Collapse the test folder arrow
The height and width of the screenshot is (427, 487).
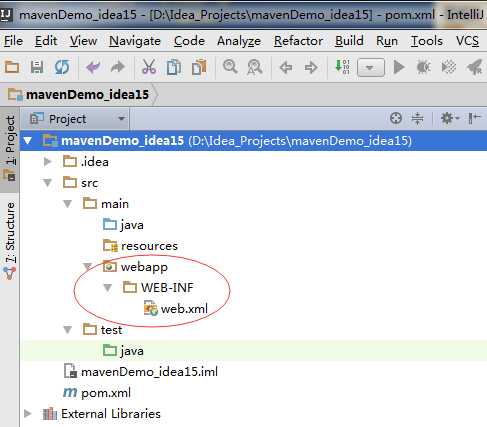(68, 330)
